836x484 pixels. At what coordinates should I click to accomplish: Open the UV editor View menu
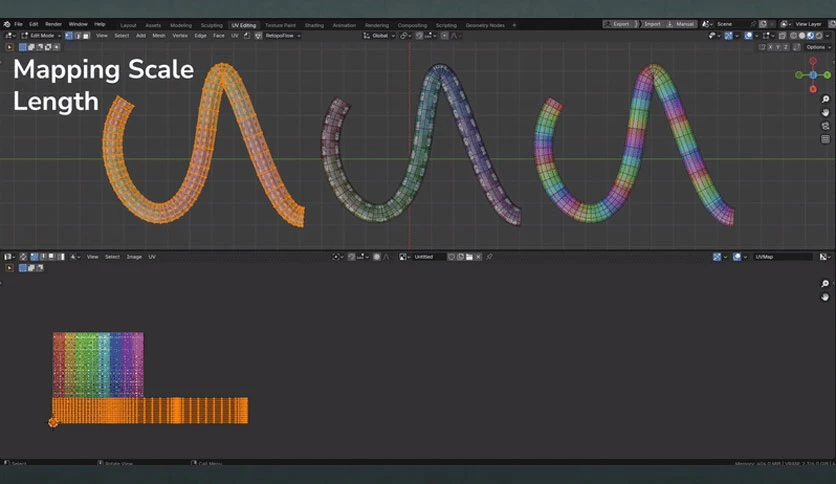tap(92, 257)
